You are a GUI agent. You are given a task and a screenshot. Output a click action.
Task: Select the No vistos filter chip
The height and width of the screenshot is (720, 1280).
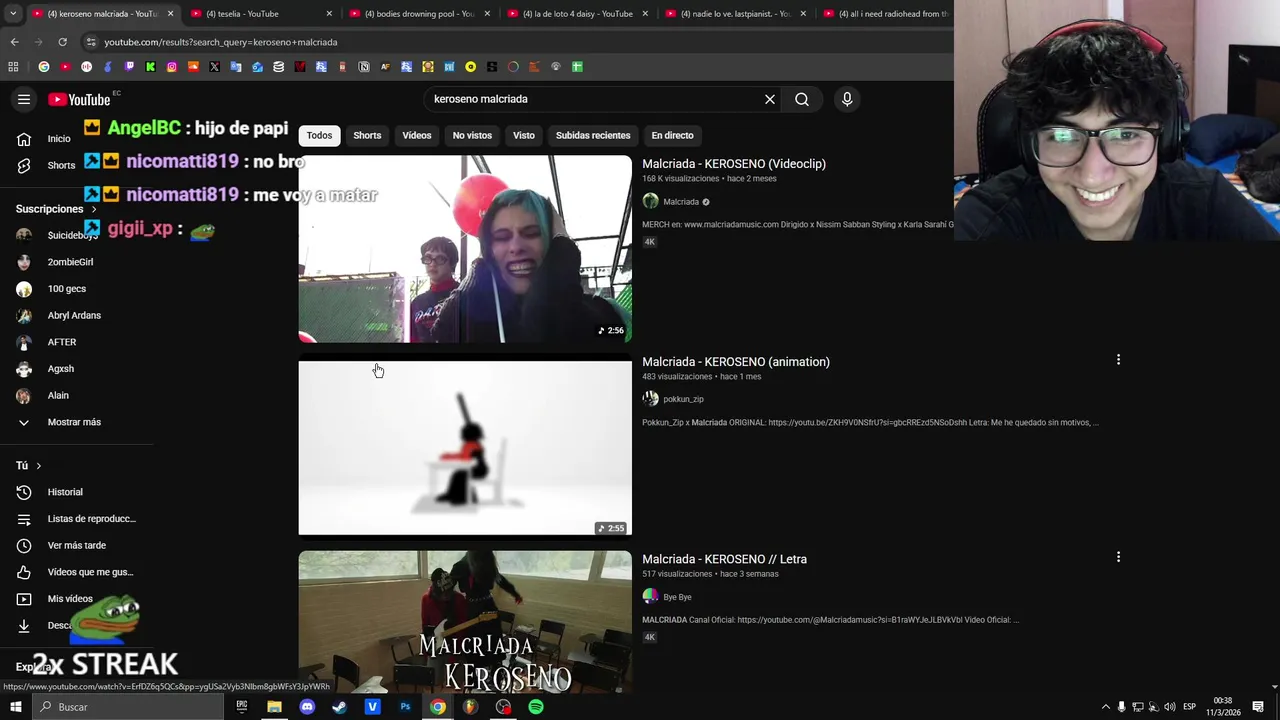(472, 135)
